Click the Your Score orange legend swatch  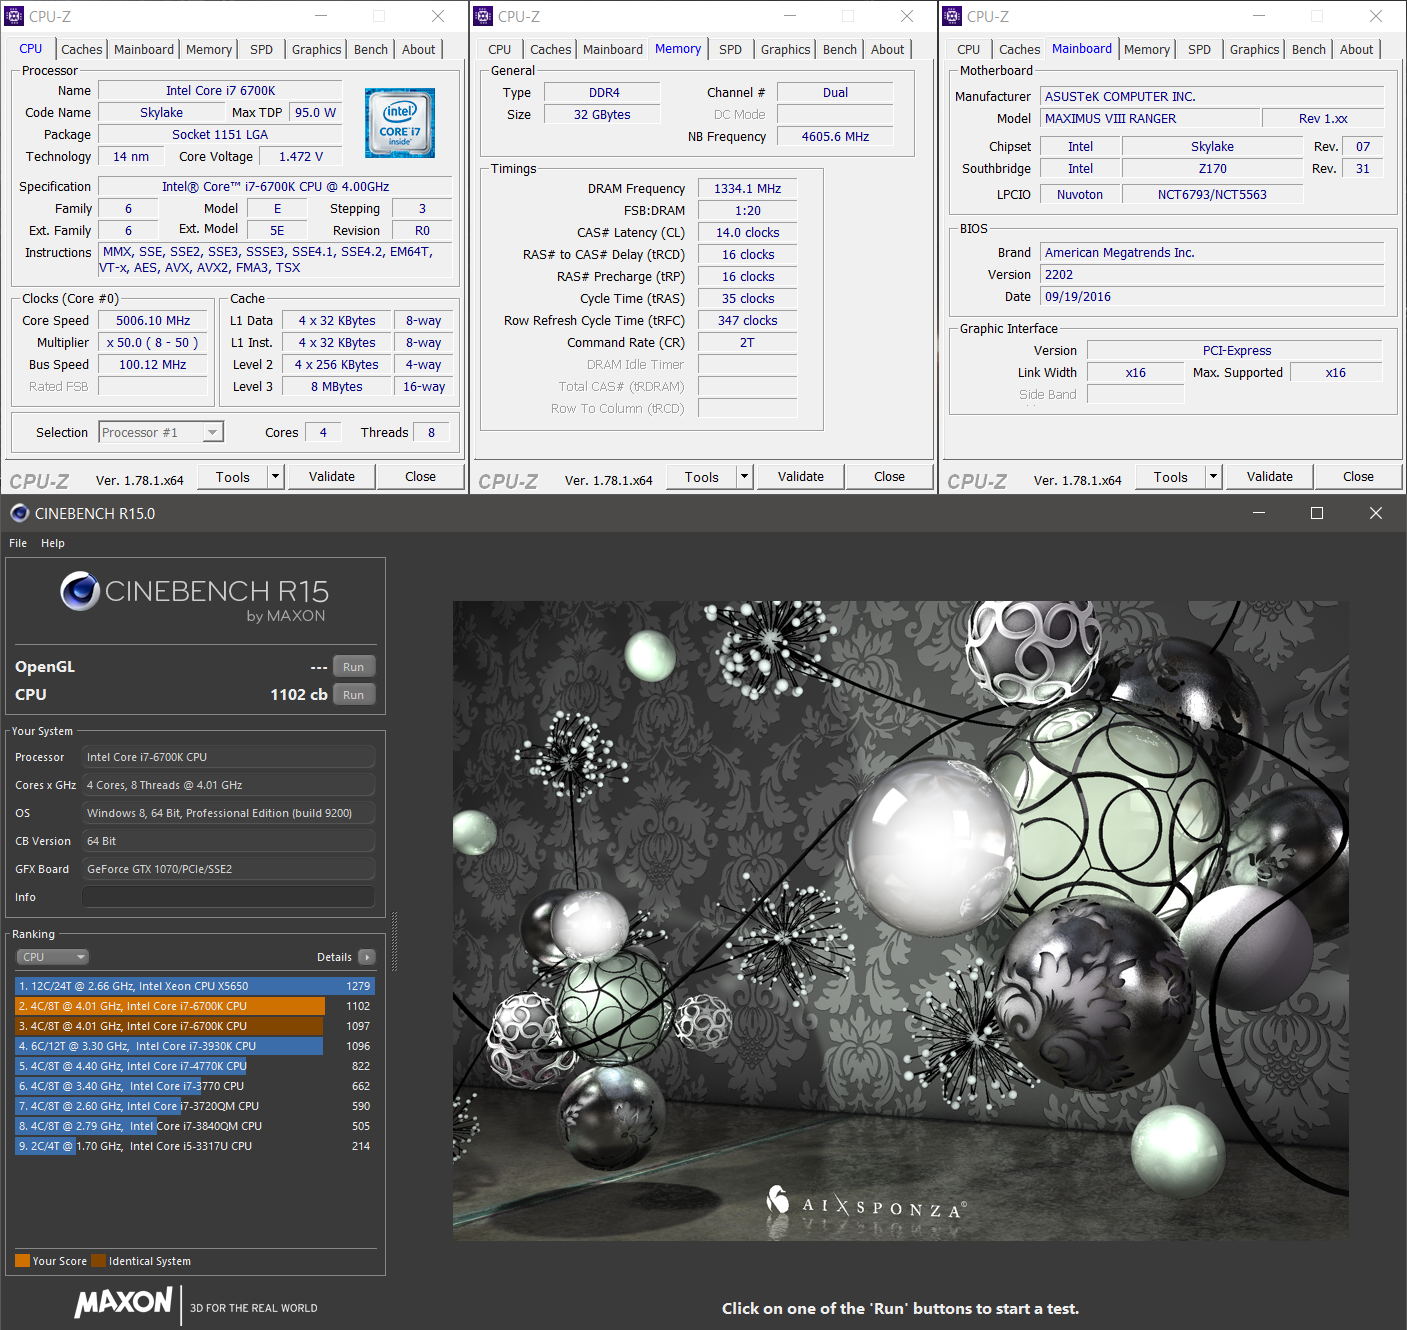pyautogui.click(x=22, y=1261)
